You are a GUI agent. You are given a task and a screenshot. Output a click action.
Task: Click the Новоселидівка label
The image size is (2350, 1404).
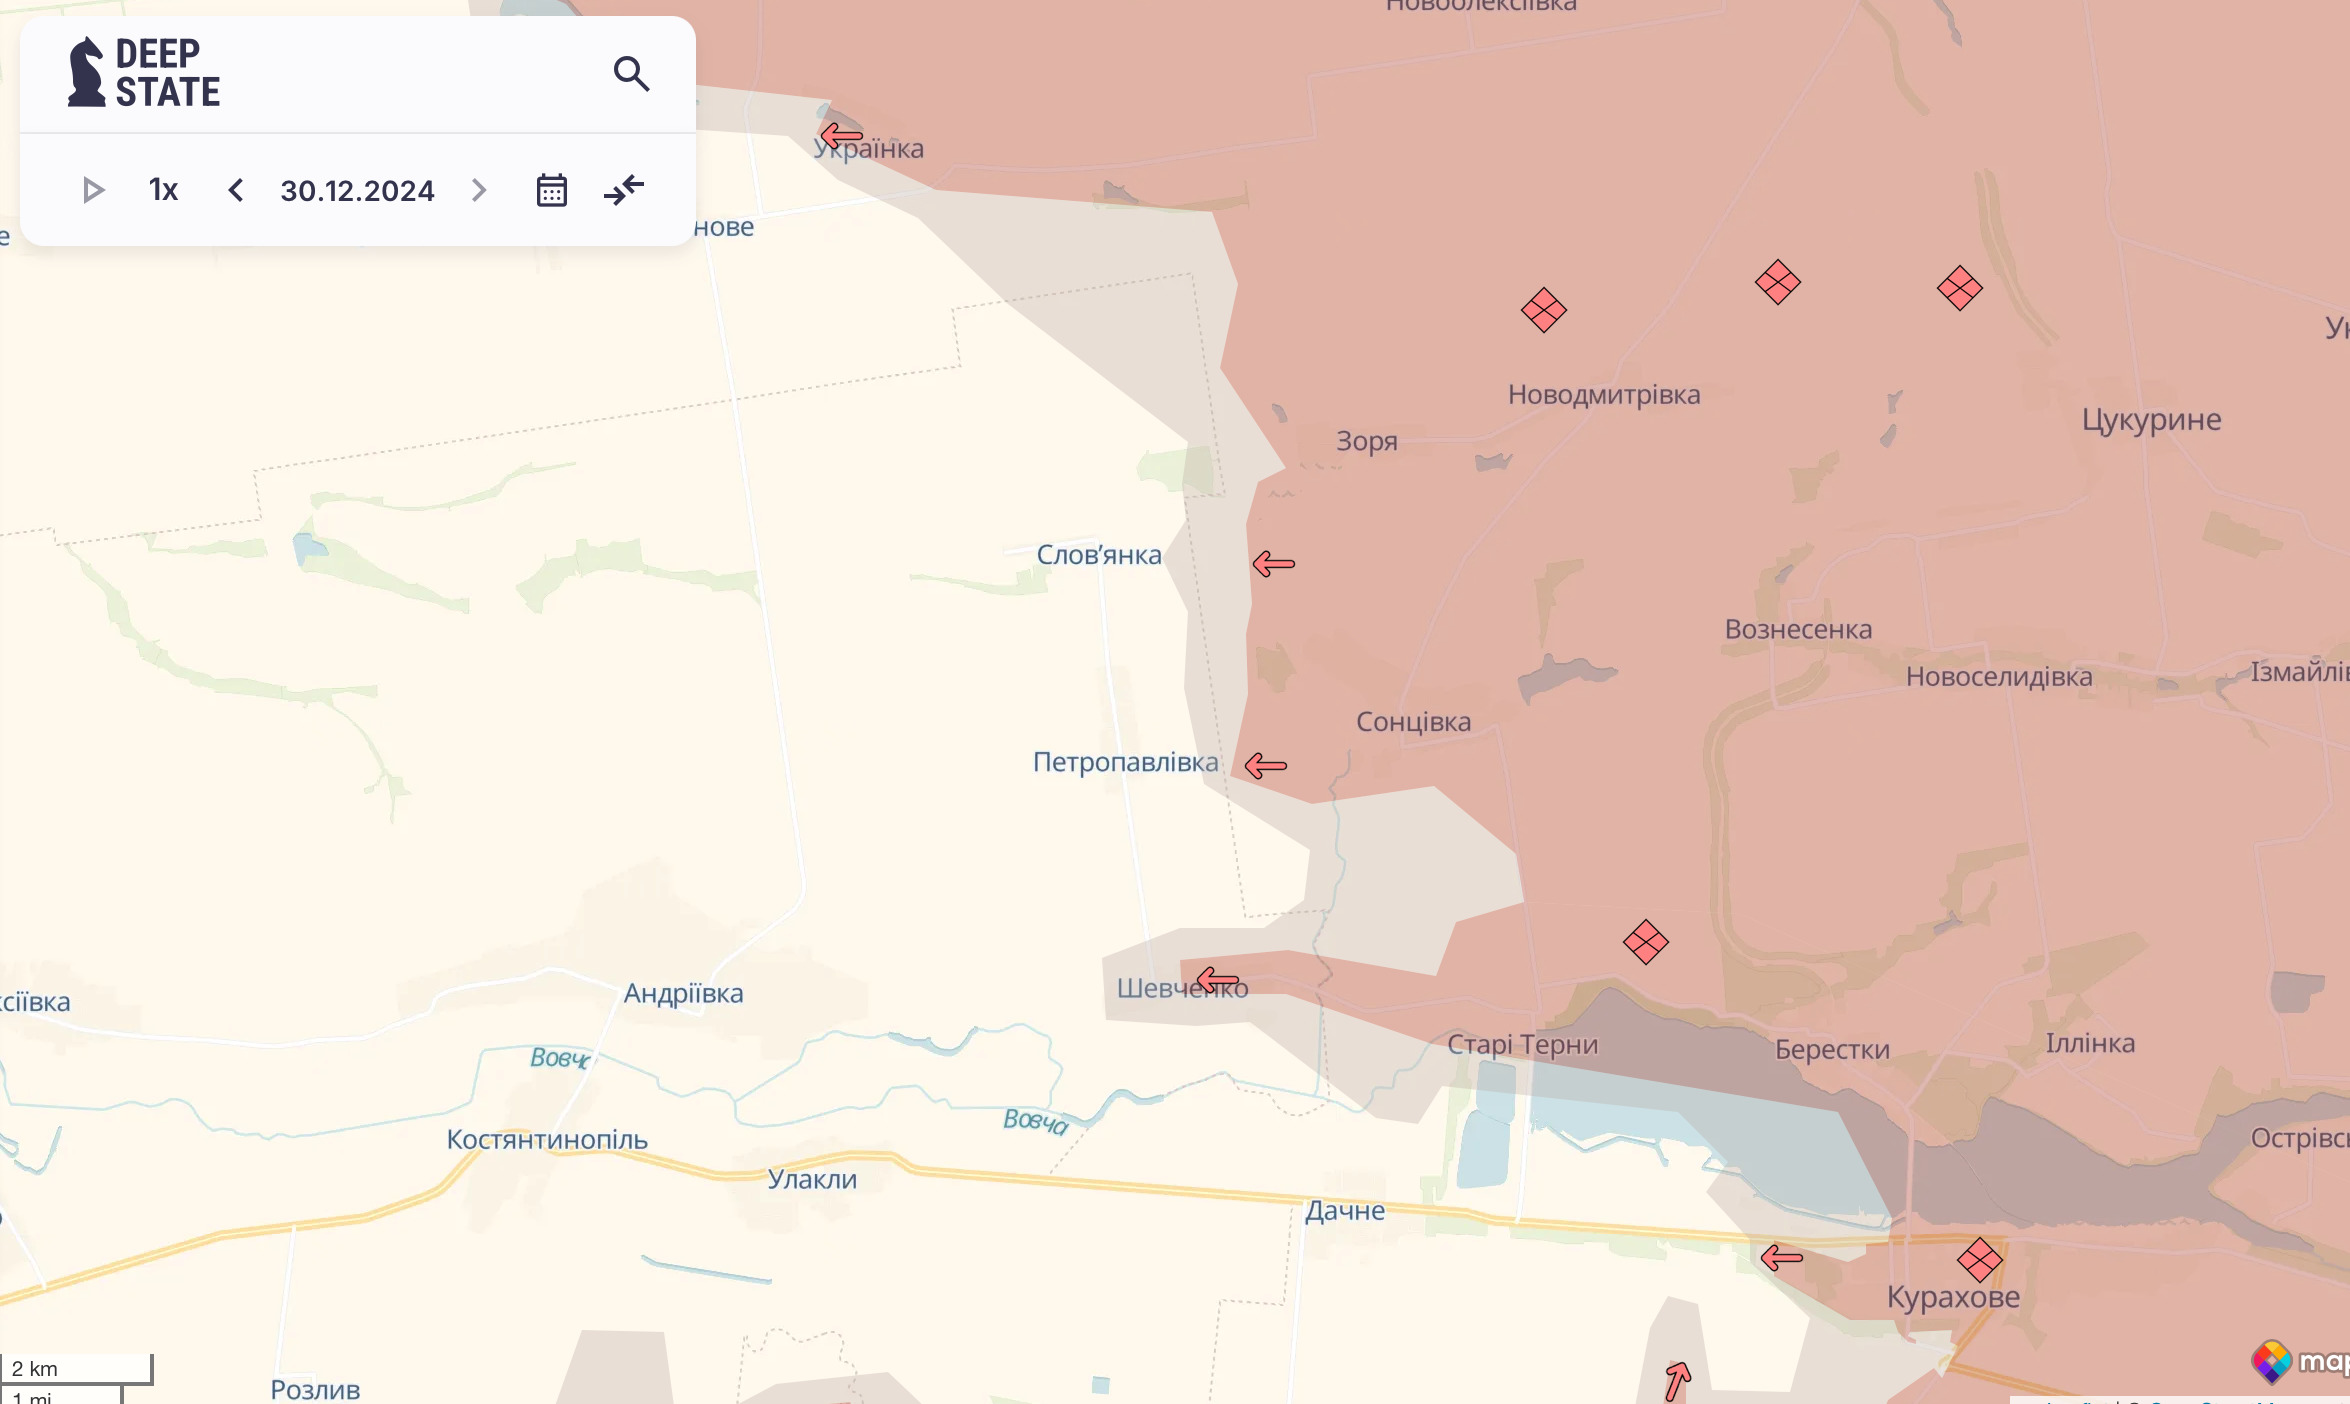click(x=1999, y=677)
